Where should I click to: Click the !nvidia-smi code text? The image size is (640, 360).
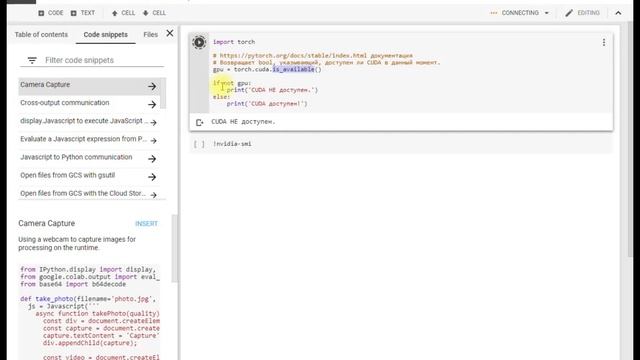232,144
